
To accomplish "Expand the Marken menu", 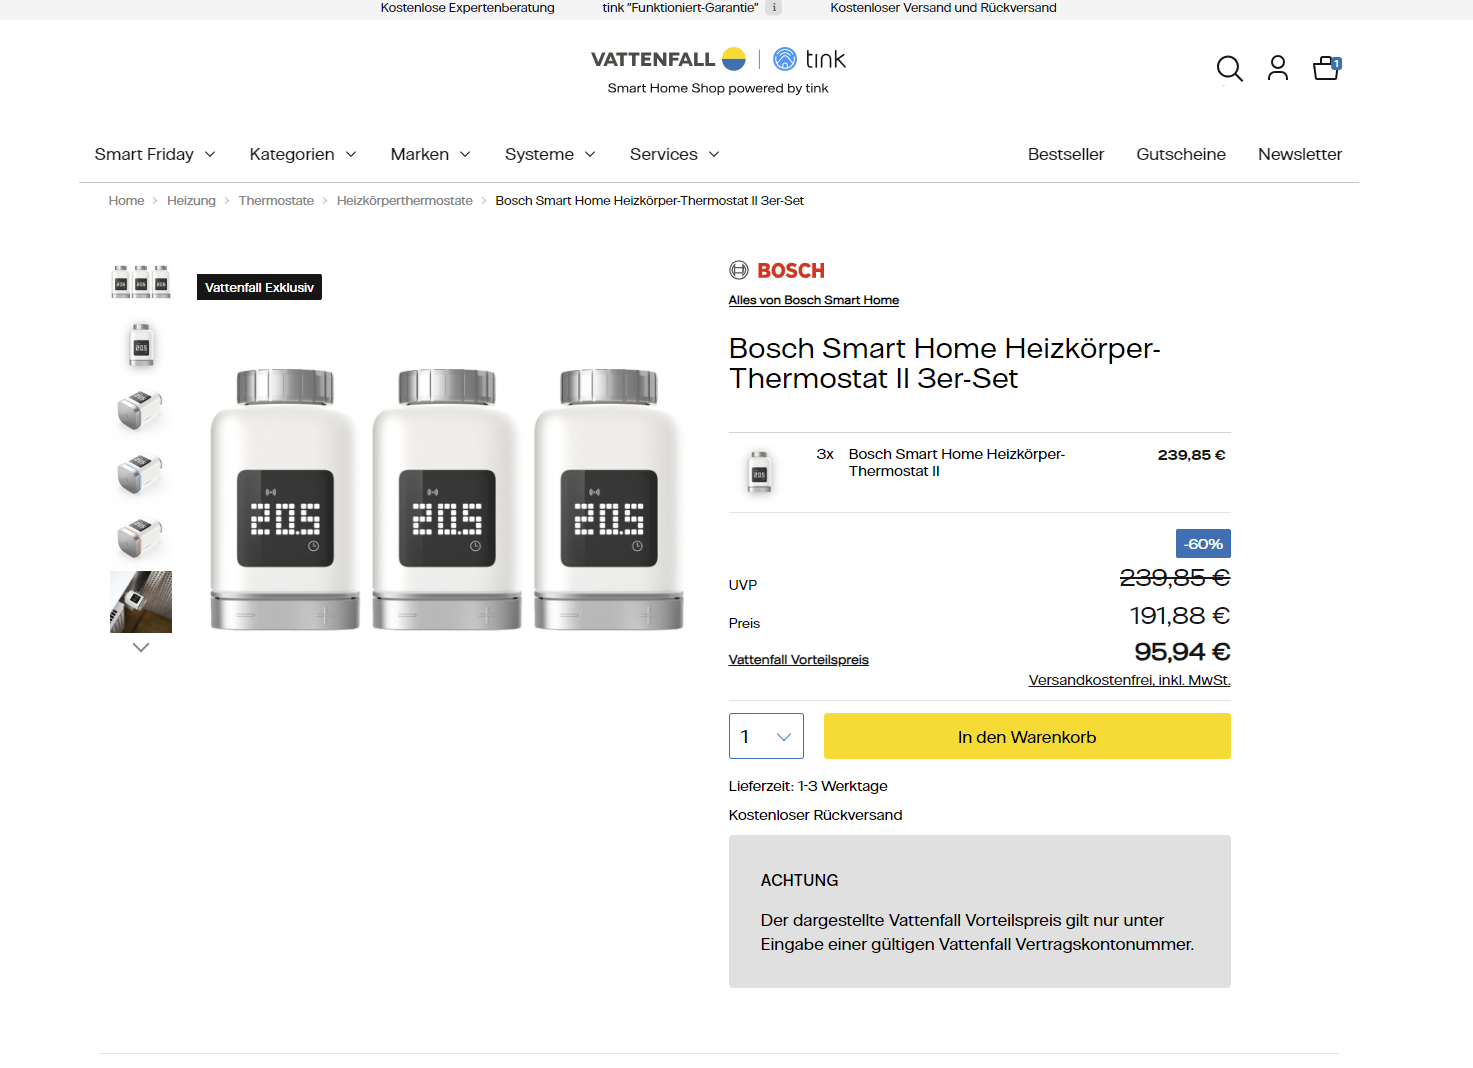I will pos(431,154).
